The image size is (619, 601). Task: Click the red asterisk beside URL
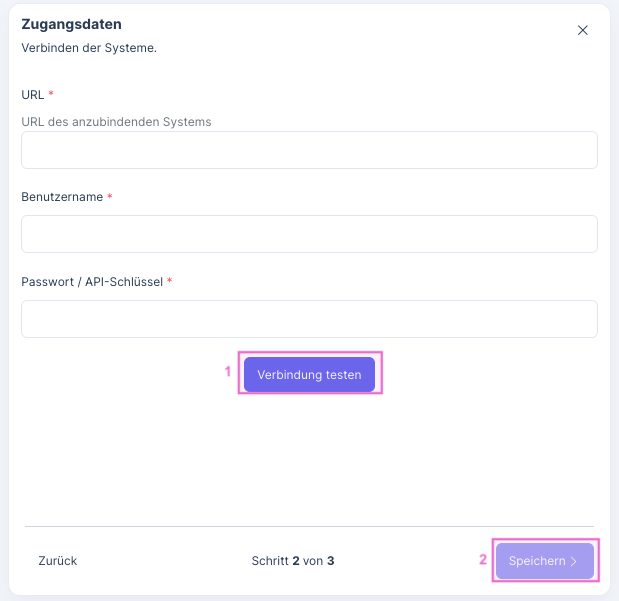51,94
